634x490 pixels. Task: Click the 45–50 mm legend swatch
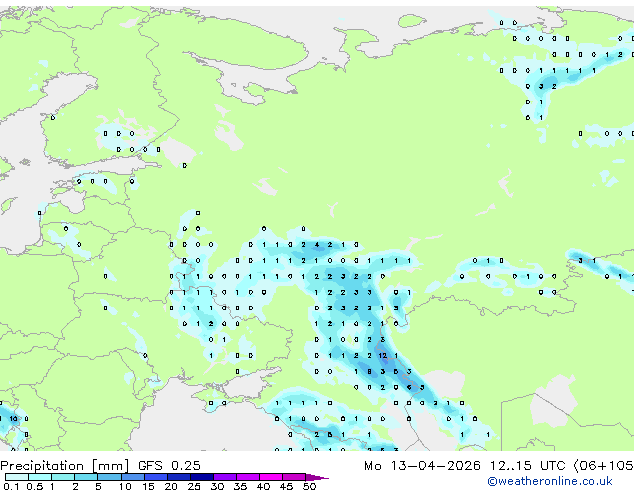(294, 477)
